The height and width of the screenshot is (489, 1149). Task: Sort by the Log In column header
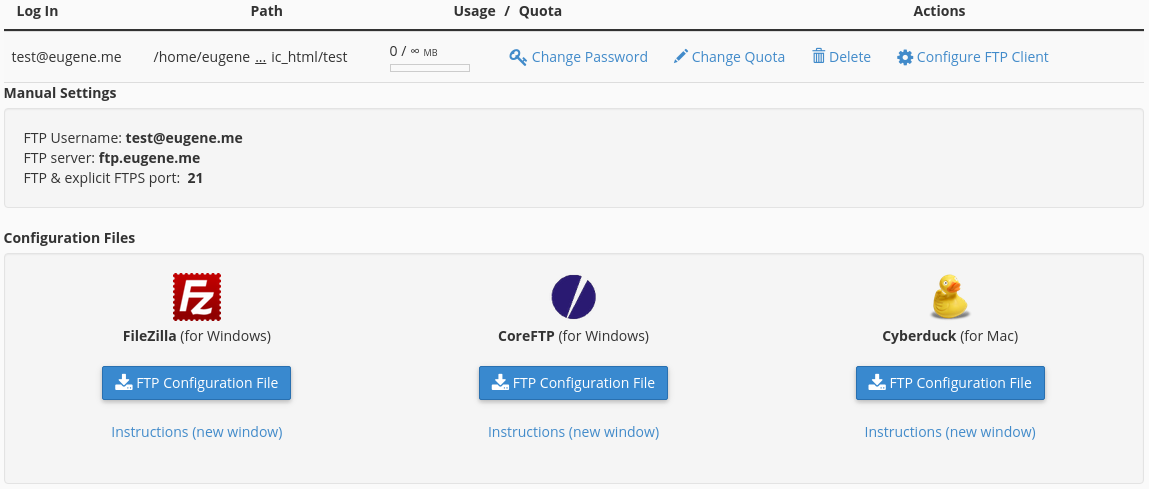(x=37, y=11)
